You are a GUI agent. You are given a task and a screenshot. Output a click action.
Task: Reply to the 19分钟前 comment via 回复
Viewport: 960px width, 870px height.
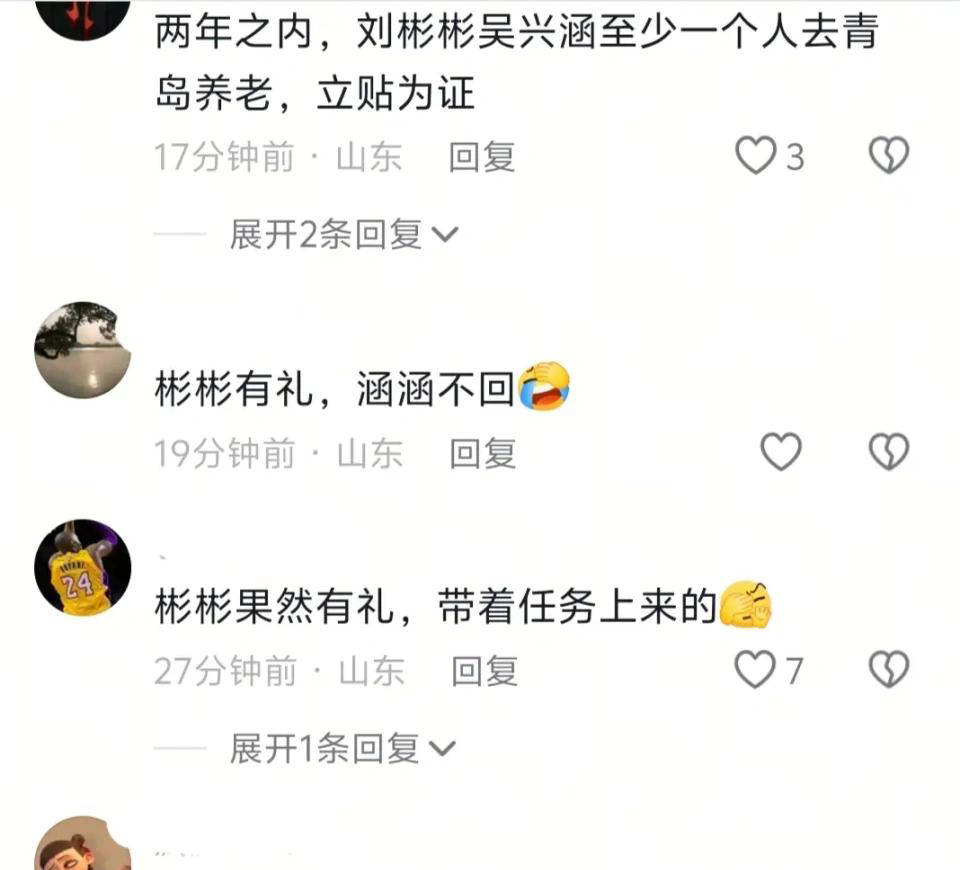(482, 454)
